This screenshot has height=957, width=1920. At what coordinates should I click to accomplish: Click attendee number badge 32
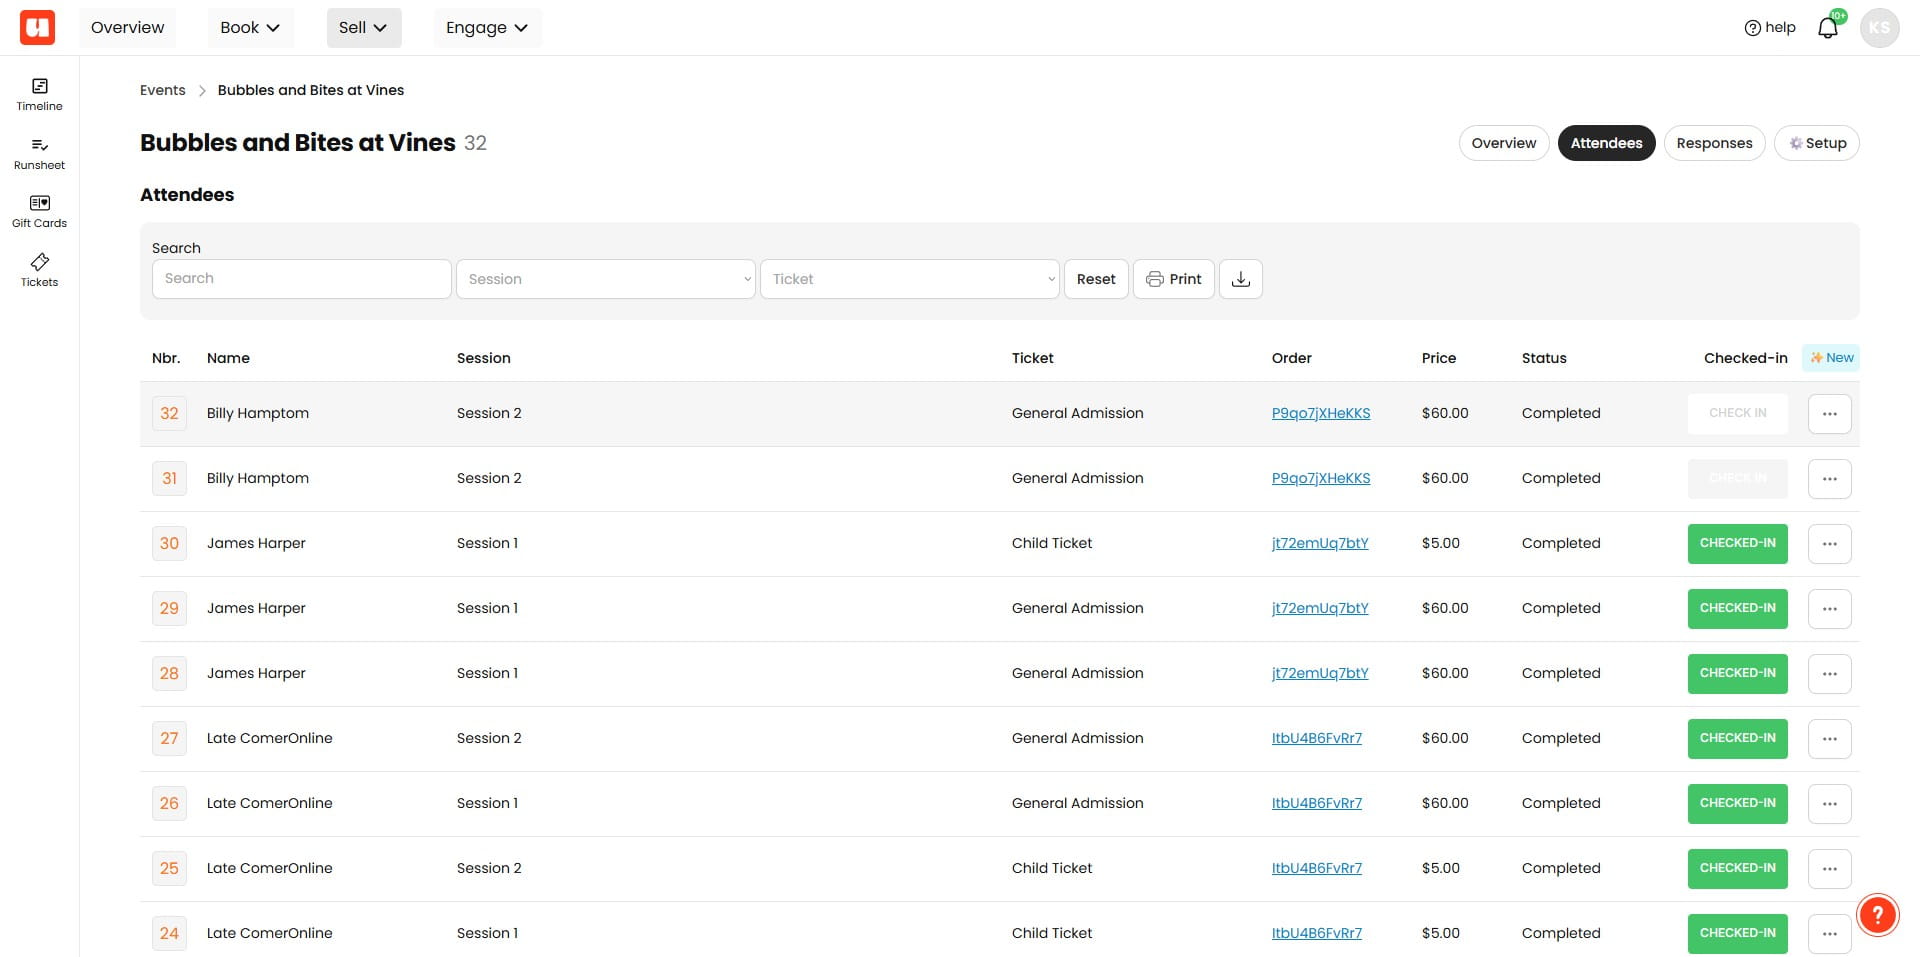tap(169, 414)
